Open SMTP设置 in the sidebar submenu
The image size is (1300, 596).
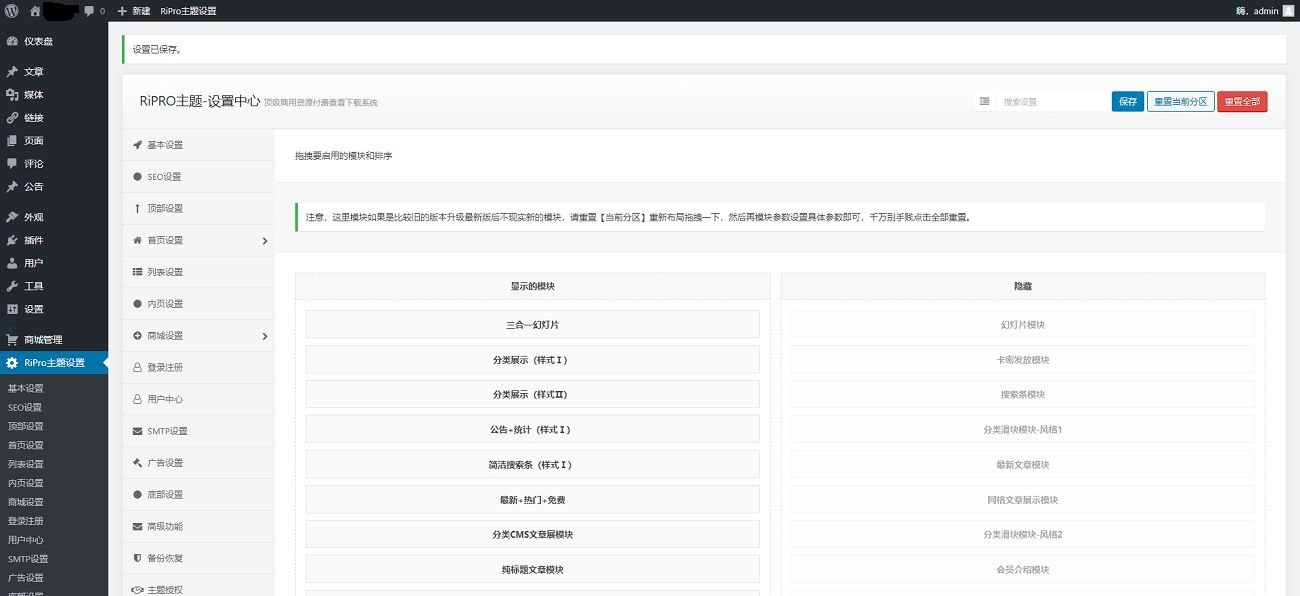(28, 559)
